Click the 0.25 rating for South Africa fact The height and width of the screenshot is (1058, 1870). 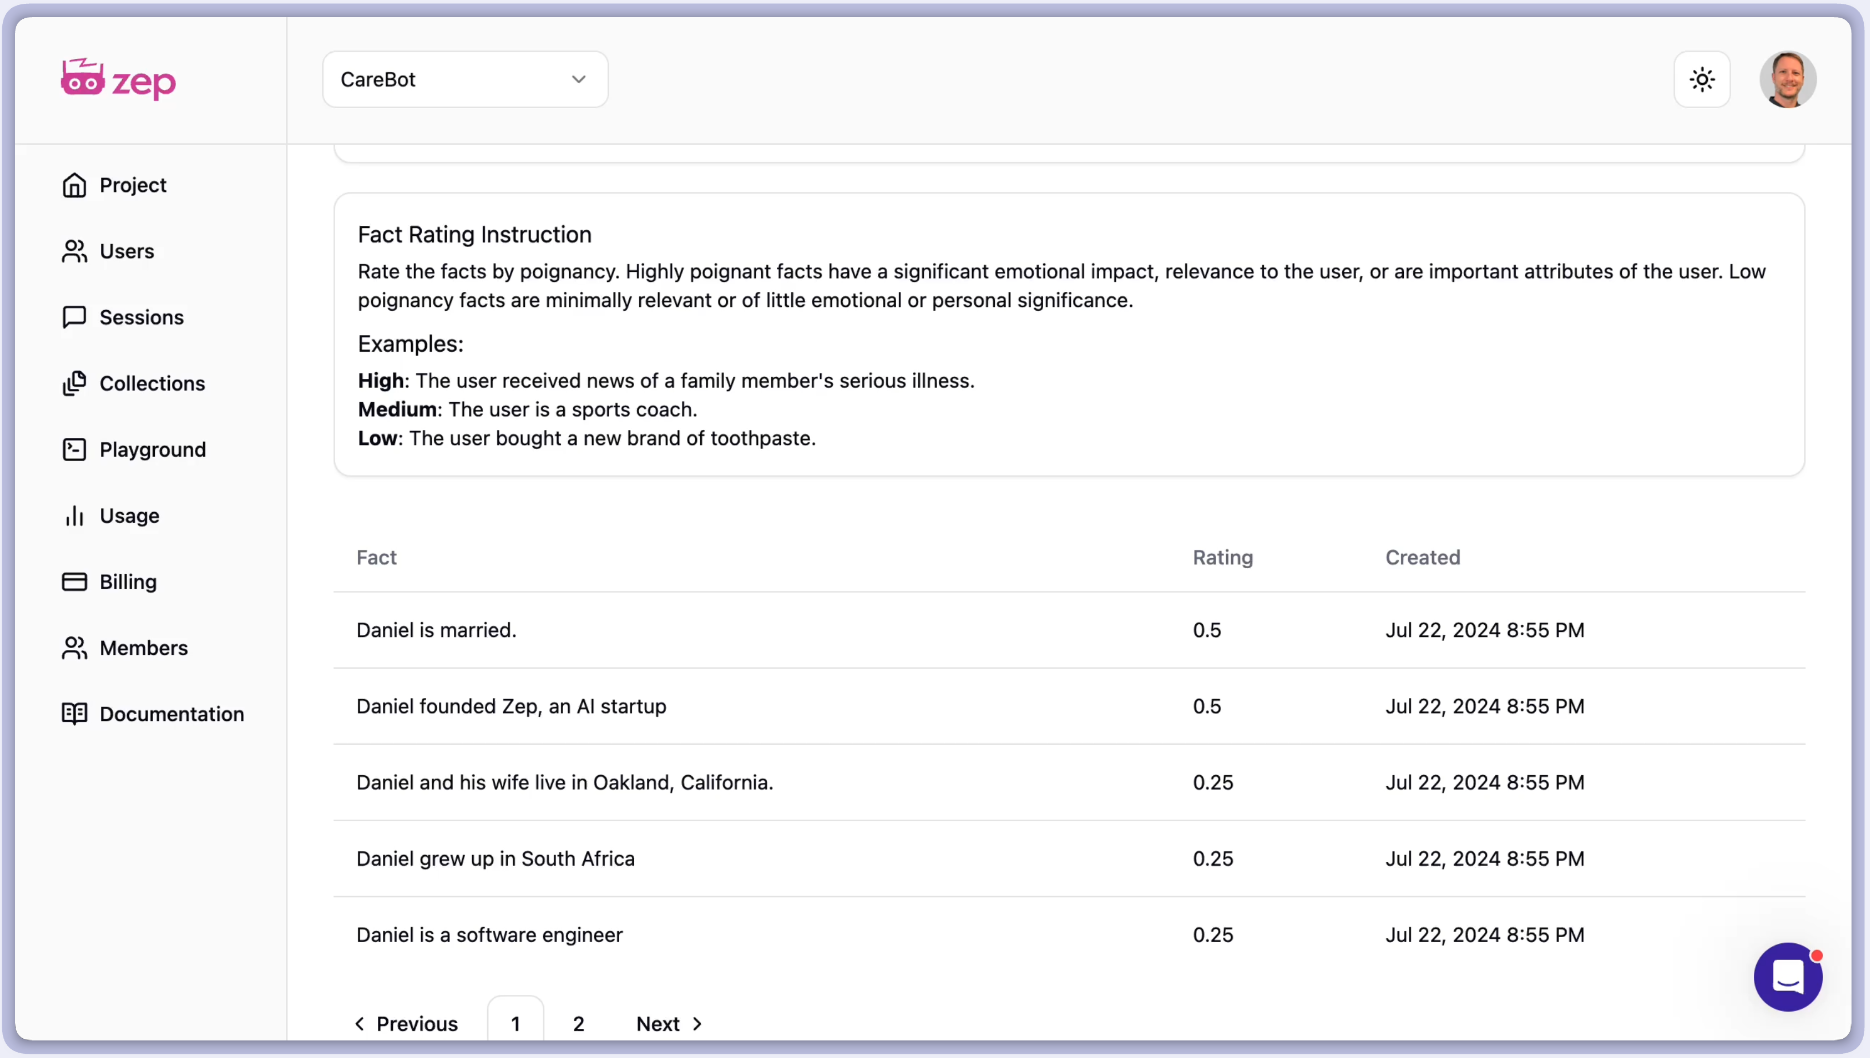[x=1213, y=858]
